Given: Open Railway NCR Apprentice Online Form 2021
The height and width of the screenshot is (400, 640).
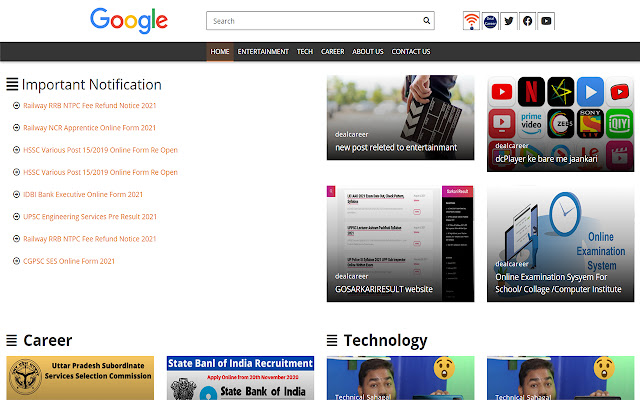Looking at the screenshot, I should coord(89,128).
